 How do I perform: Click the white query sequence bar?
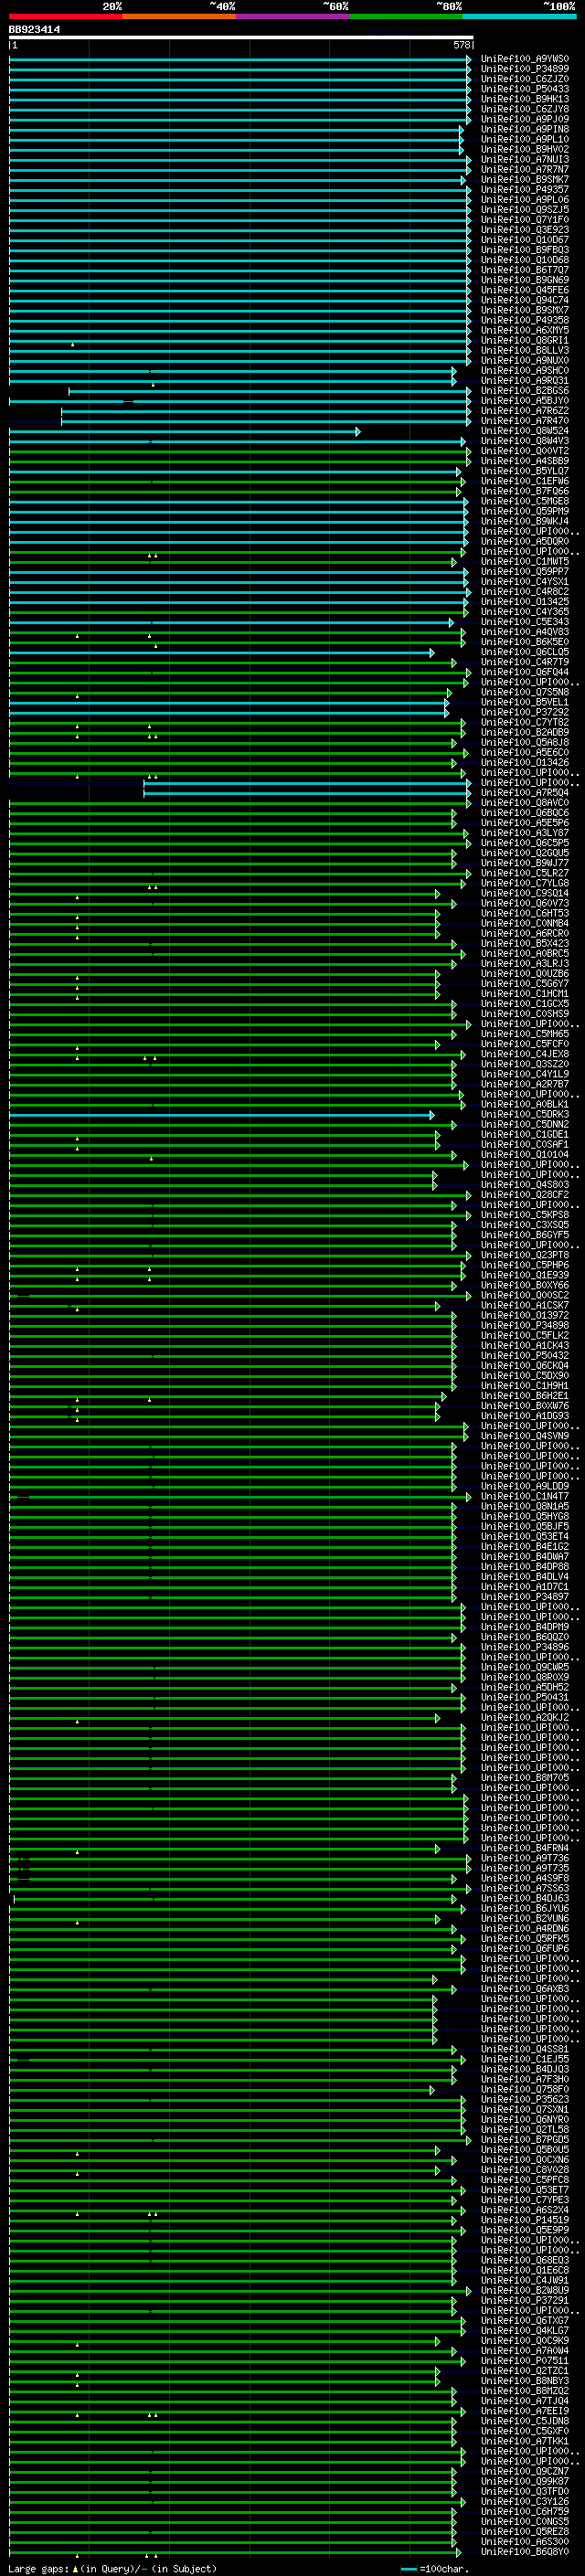pyautogui.click(x=241, y=37)
